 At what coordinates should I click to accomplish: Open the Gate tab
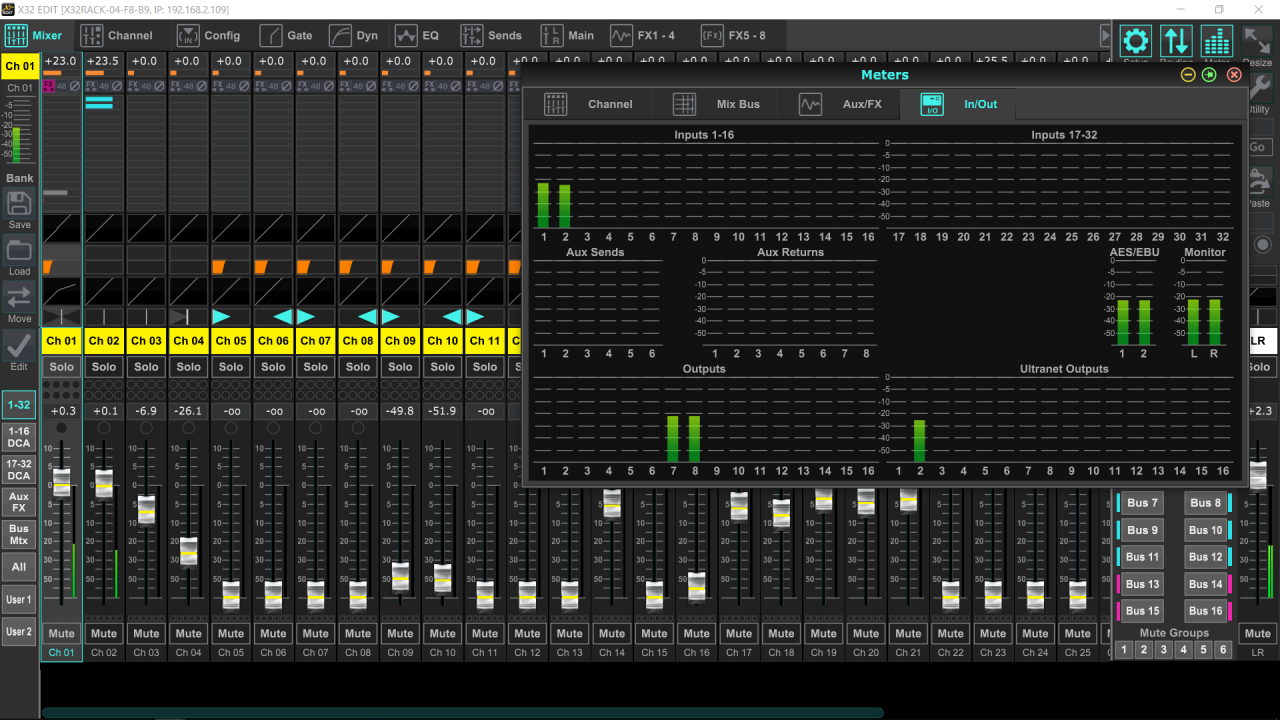tap(286, 35)
